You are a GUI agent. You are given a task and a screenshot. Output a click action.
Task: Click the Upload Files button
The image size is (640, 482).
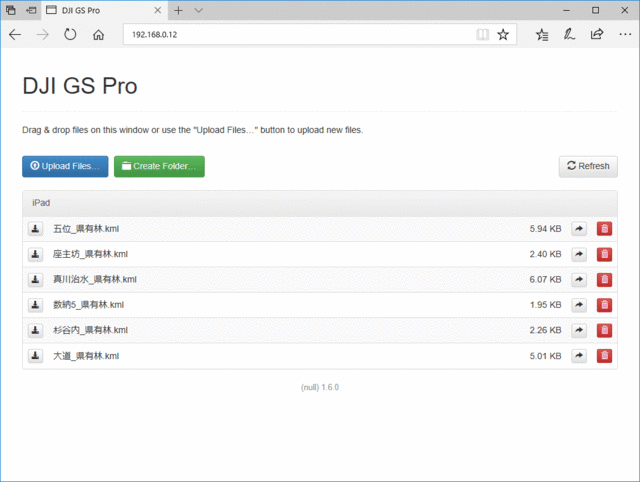click(65, 167)
